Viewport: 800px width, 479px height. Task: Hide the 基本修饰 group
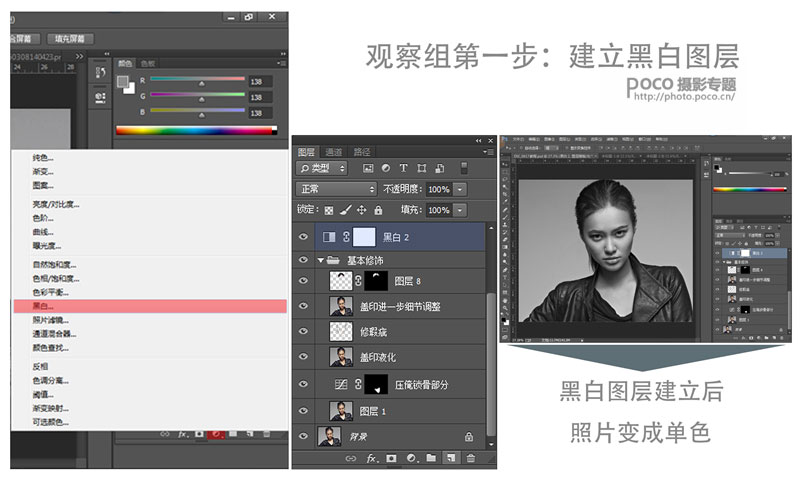click(x=304, y=260)
